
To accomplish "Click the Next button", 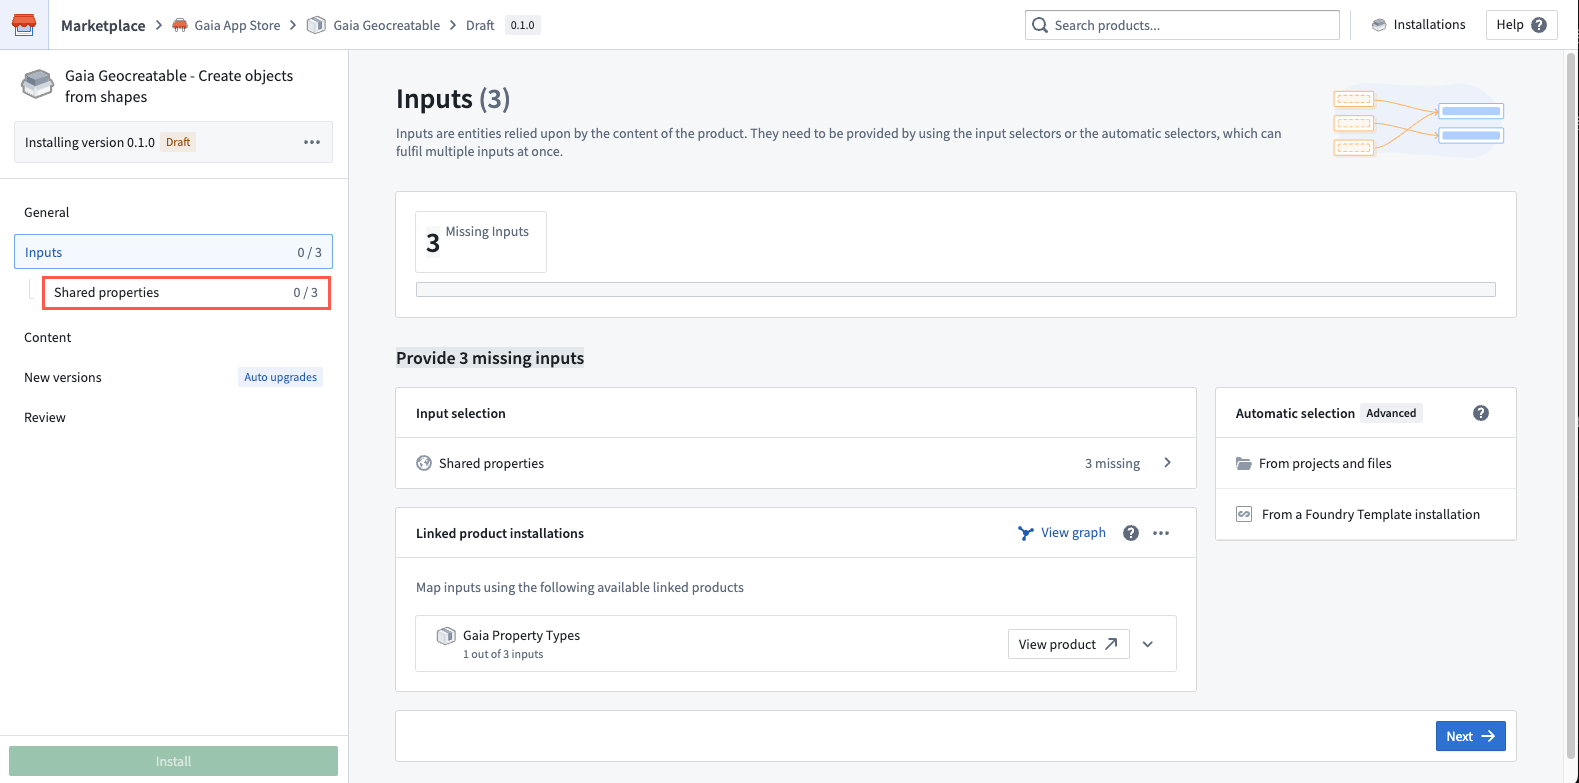I will coord(1470,736).
